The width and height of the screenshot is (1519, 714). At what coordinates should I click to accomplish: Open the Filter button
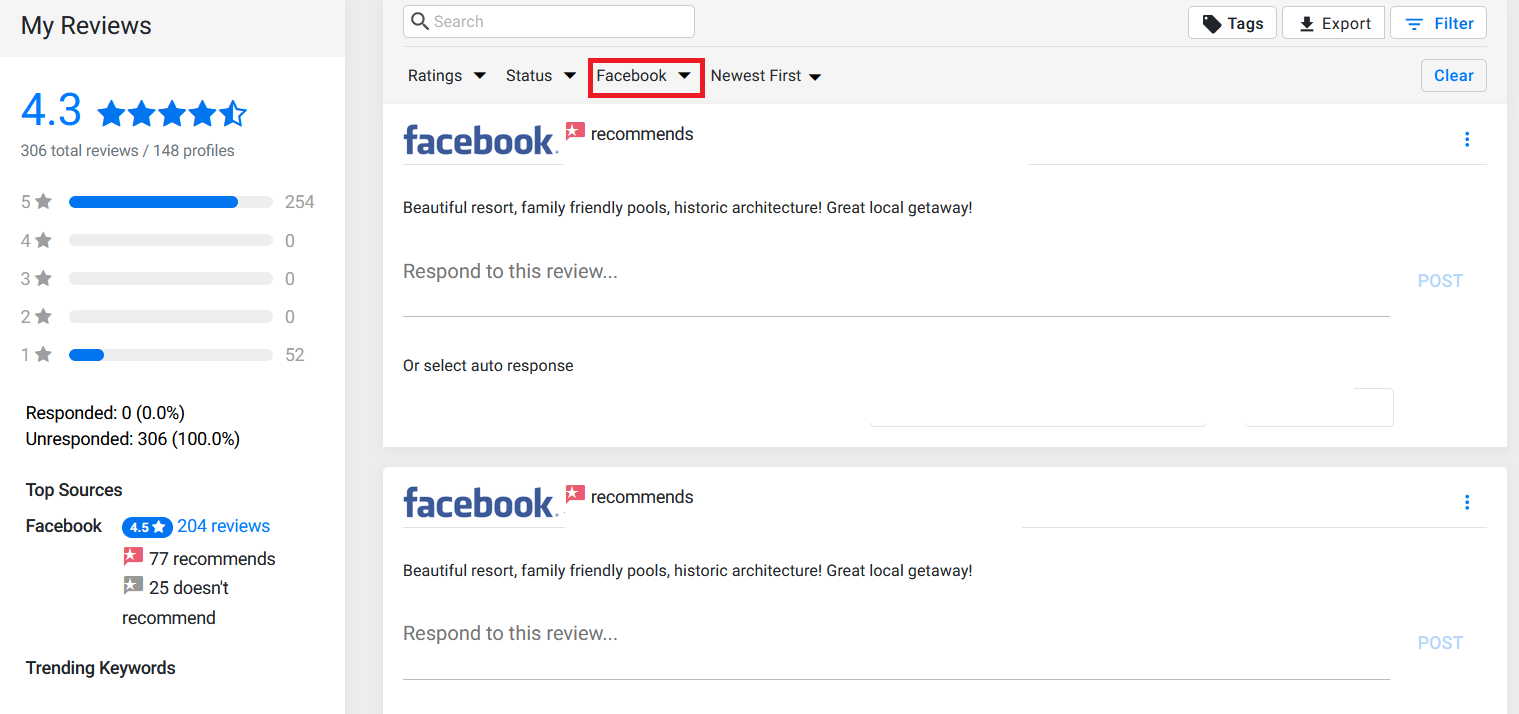[1438, 23]
